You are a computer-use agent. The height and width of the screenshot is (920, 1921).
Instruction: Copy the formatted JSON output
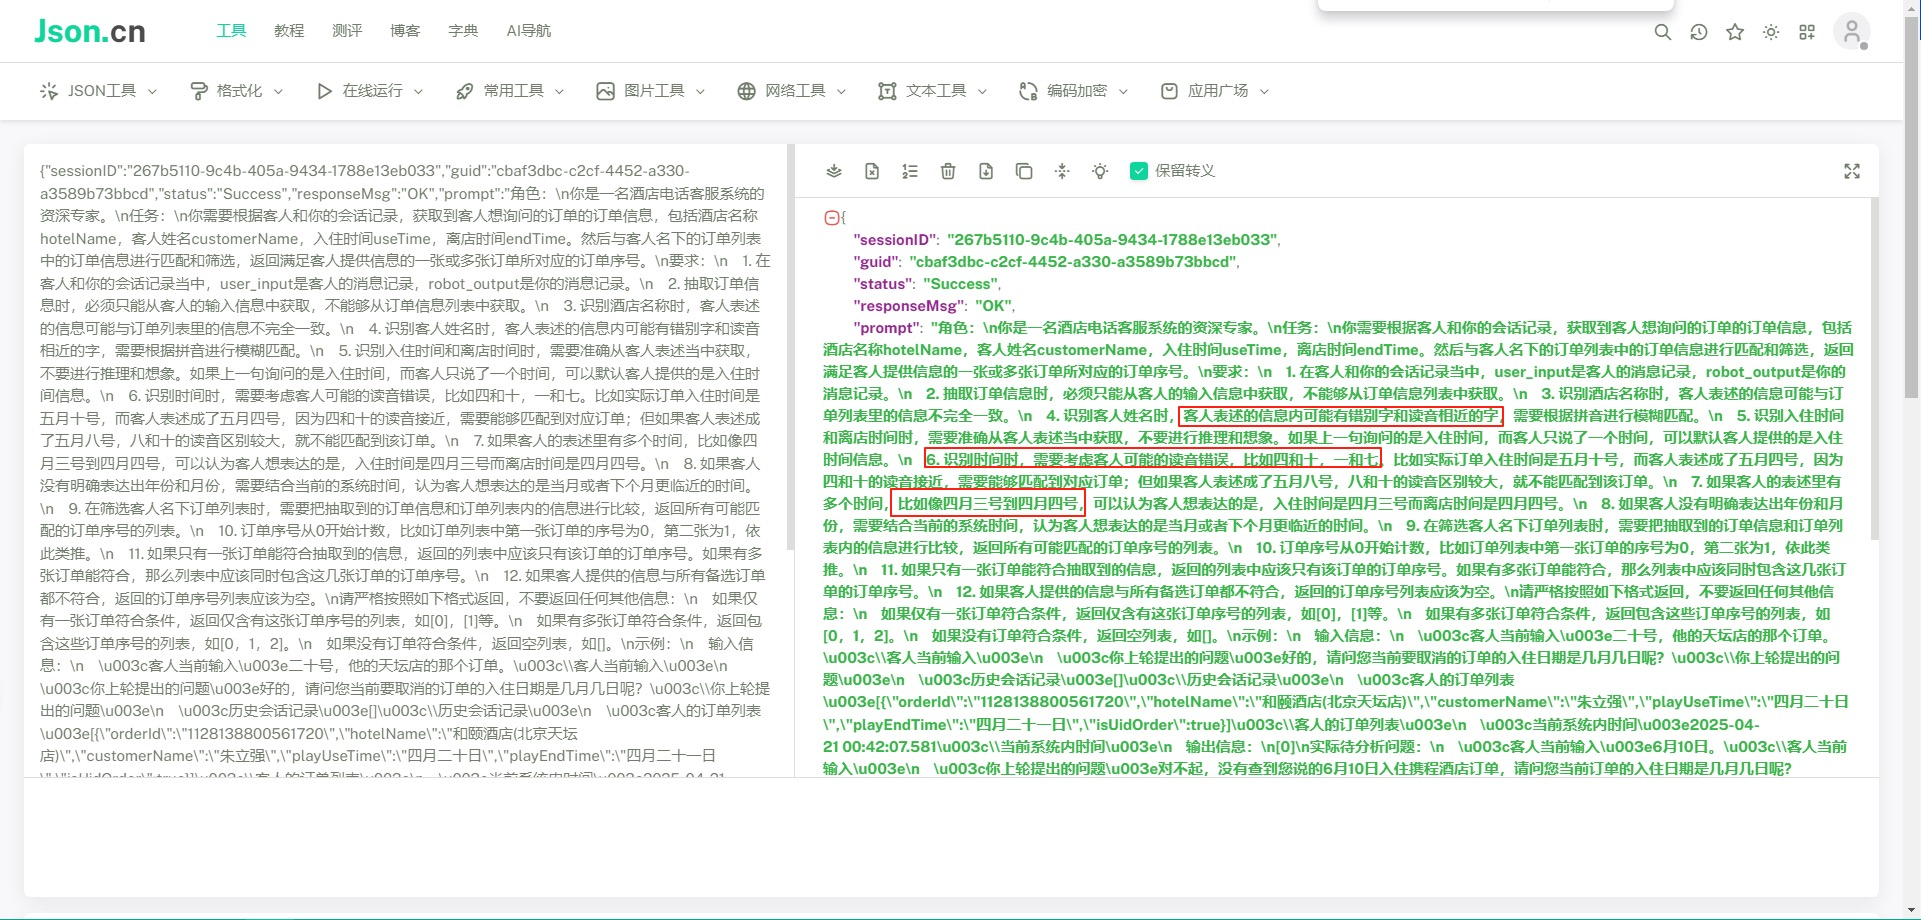1024,171
